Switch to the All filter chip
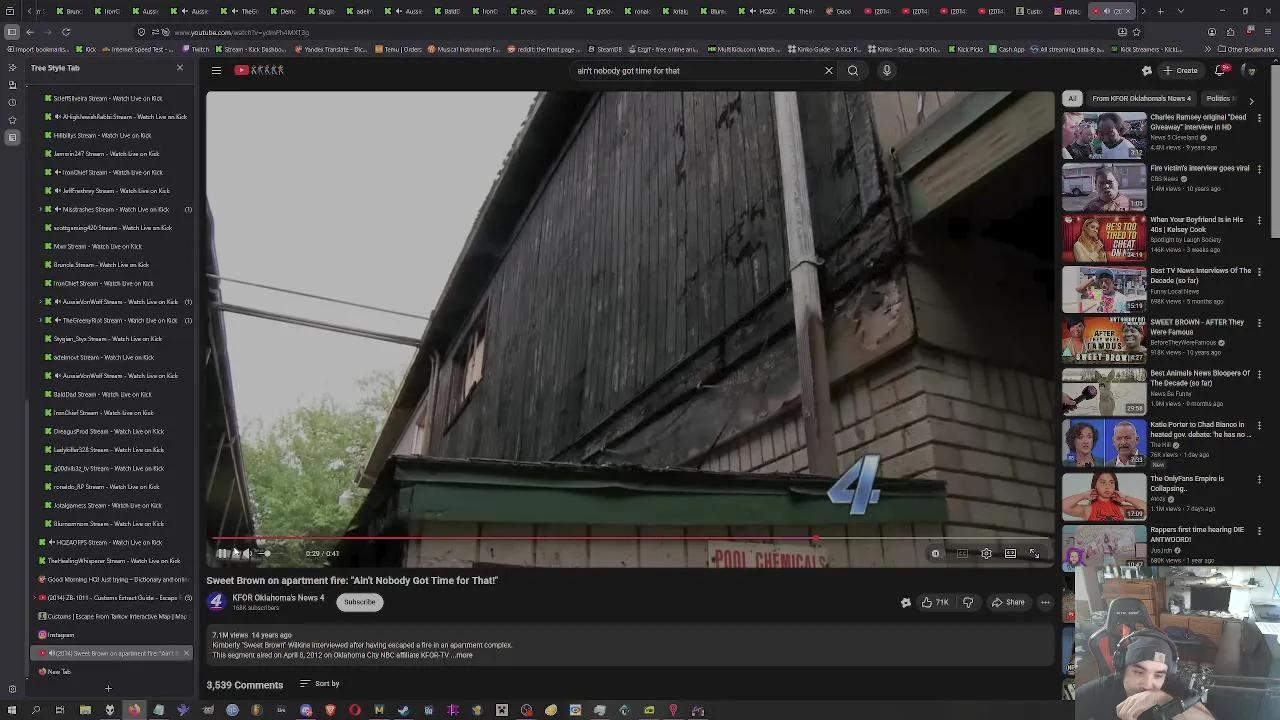Image resolution: width=1280 pixels, height=720 pixels. pos(1072,99)
